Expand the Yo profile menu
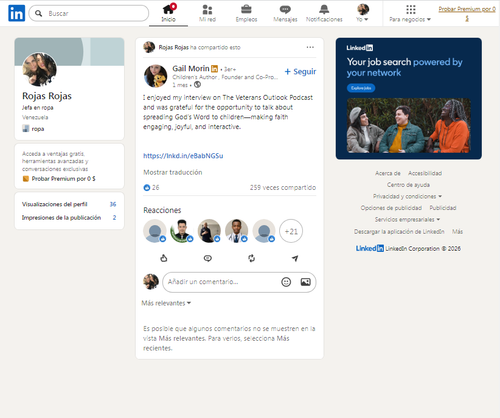The image size is (500, 418). tap(362, 13)
